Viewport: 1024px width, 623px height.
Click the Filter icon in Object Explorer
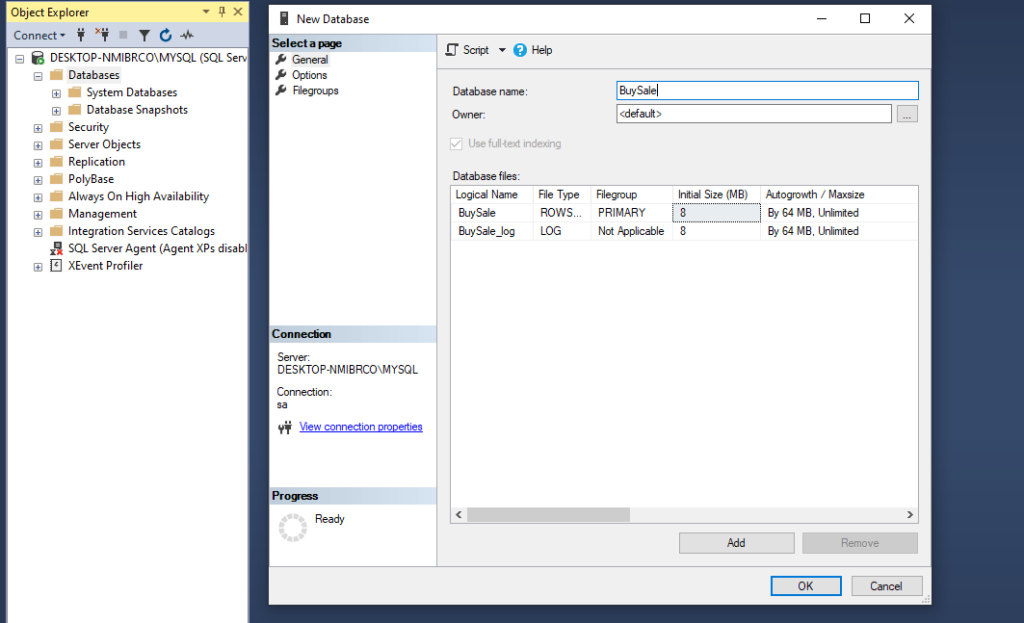[145, 35]
